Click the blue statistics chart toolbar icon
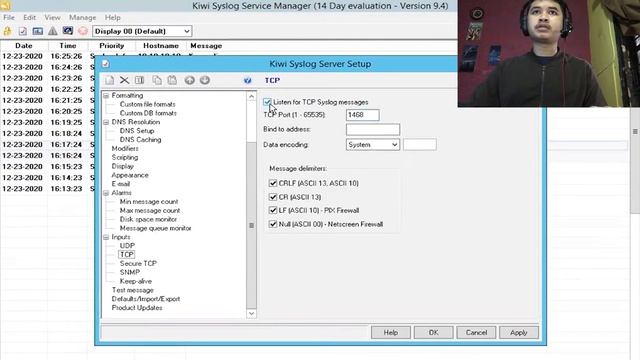 (38, 31)
